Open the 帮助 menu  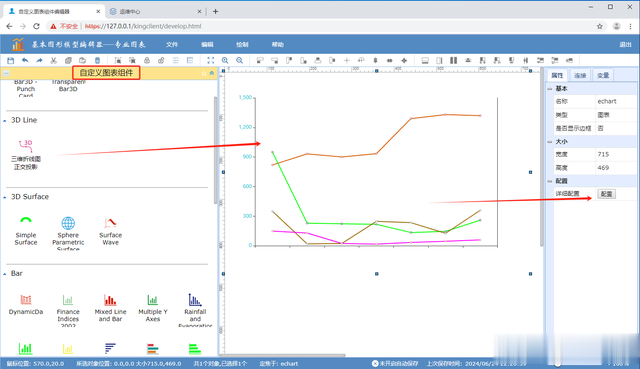point(278,44)
